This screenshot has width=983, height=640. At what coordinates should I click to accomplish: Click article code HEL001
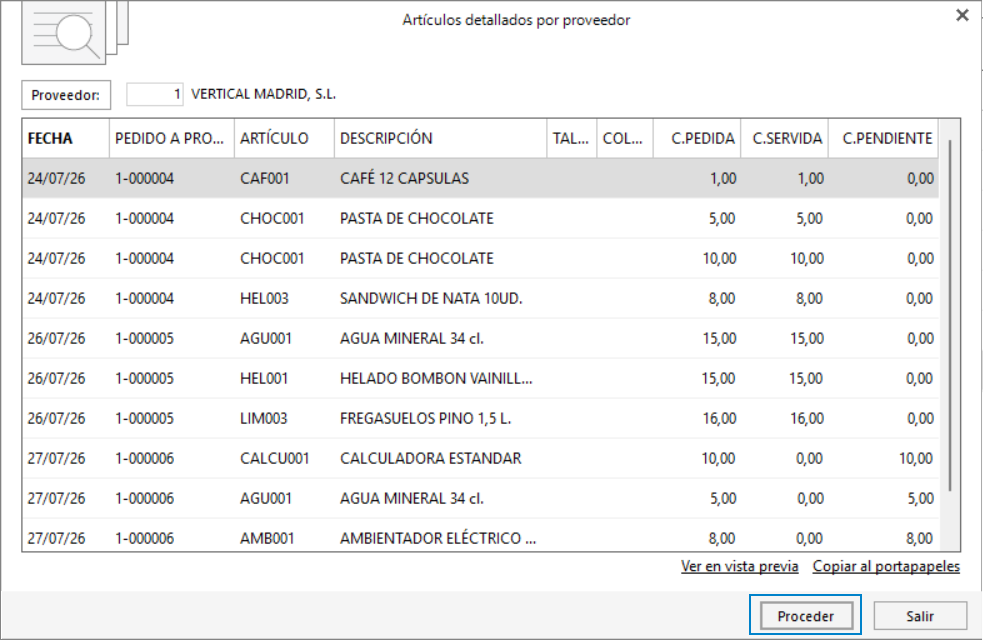pyautogui.click(x=264, y=379)
